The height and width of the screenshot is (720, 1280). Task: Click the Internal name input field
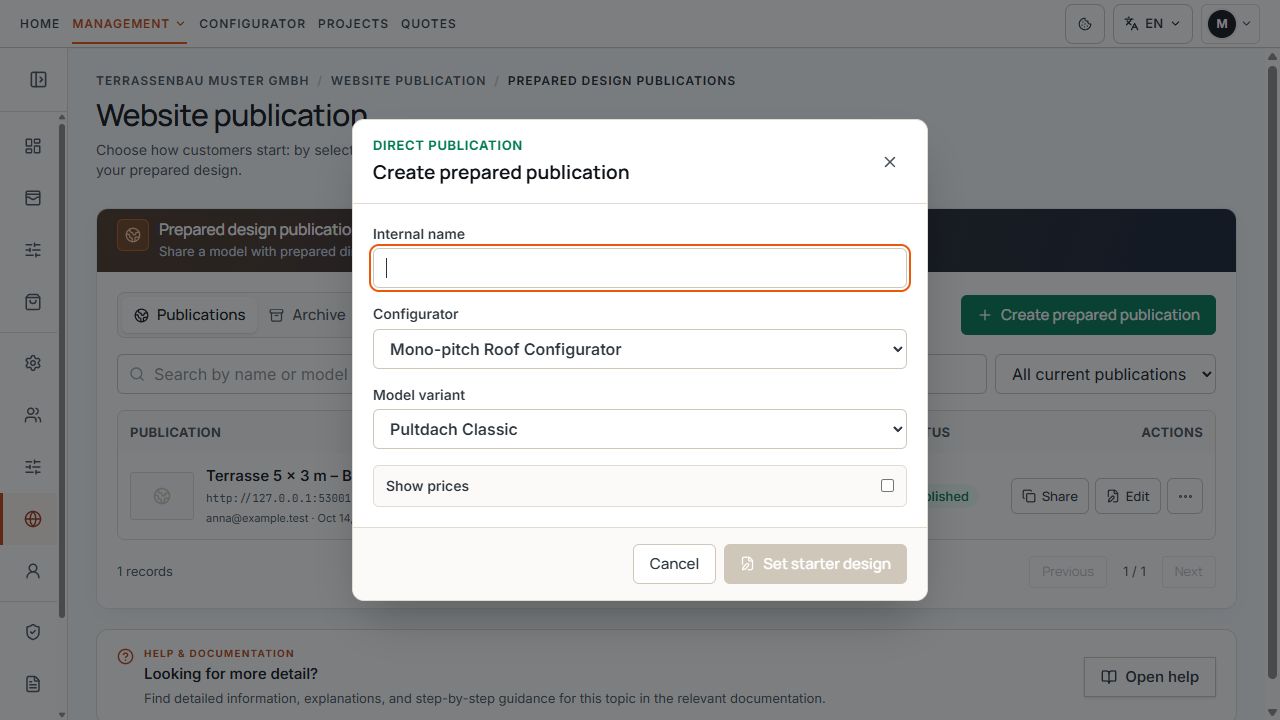(x=640, y=268)
